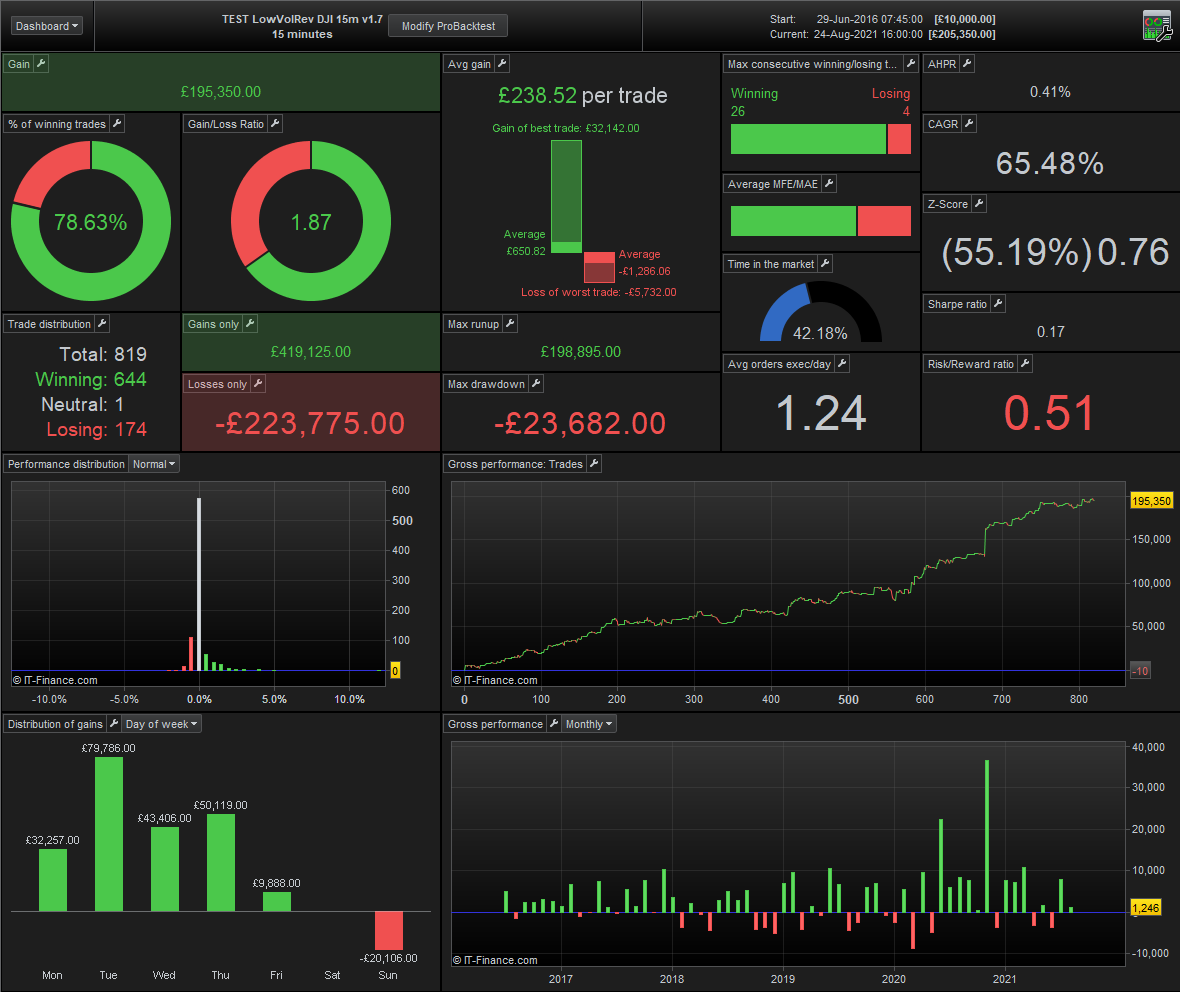The width and height of the screenshot is (1180, 992).
Task: Click the Z-Score (55.19%) 0.76 value
Action: point(1055,252)
